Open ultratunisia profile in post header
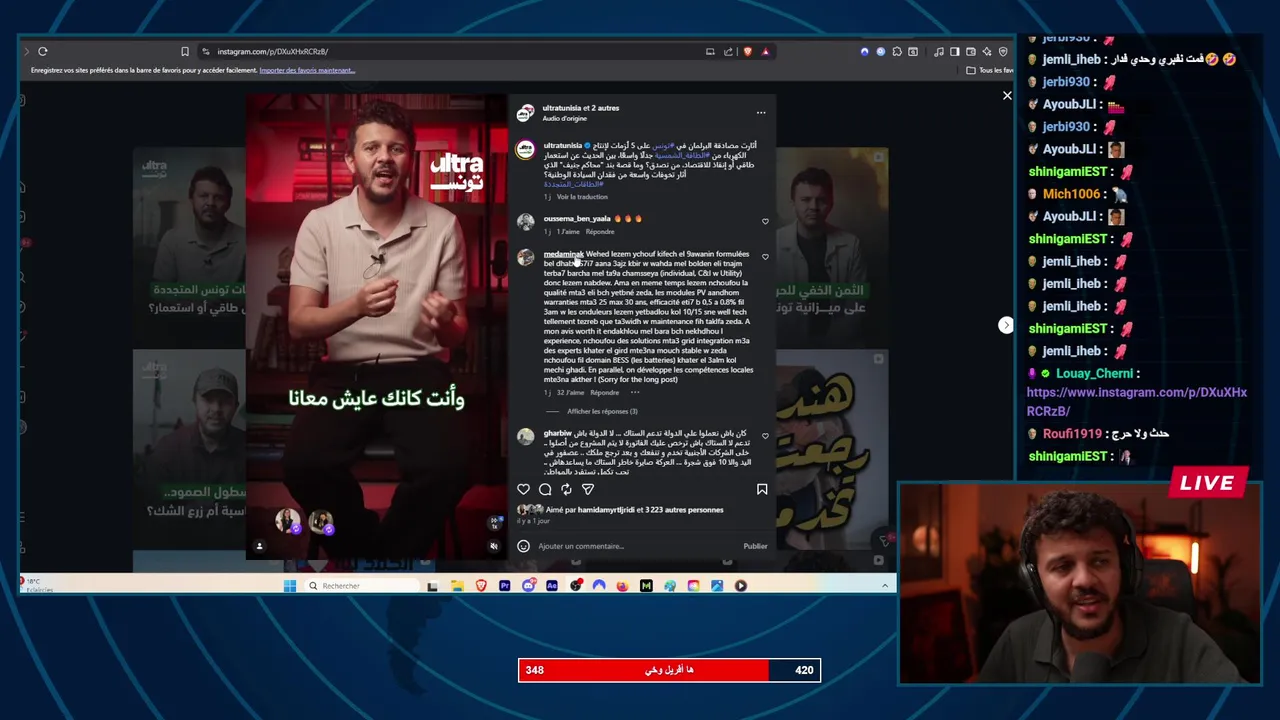Image resolution: width=1280 pixels, height=720 pixels. [x=560, y=108]
